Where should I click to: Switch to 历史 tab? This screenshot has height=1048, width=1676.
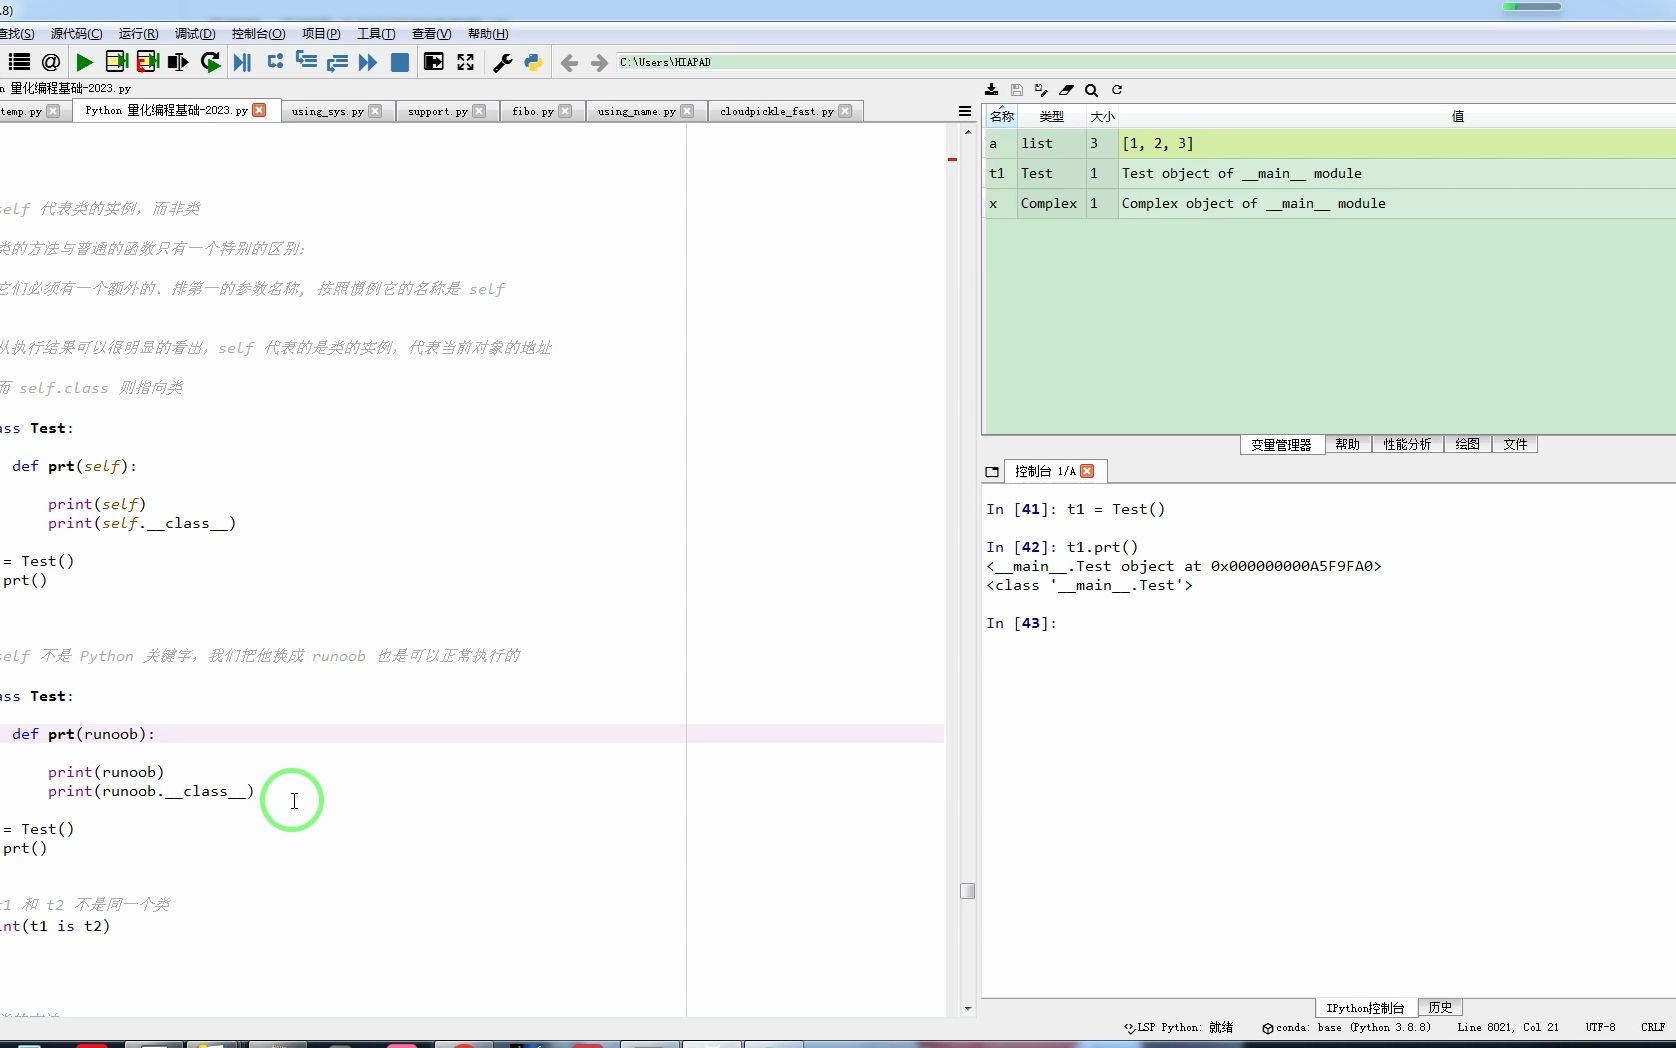(1440, 1008)
